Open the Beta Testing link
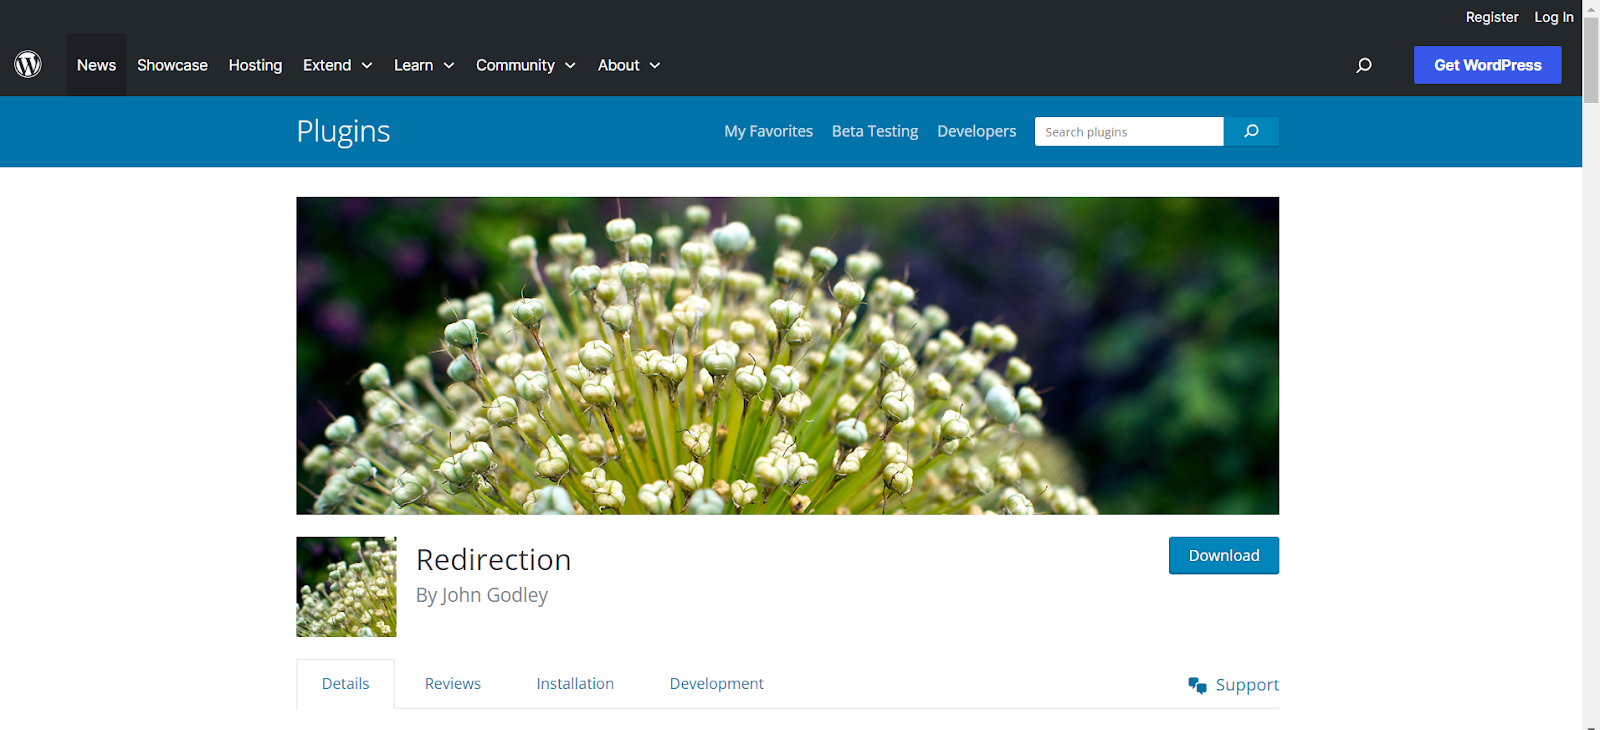1600x730 pixels. [874, 131]
